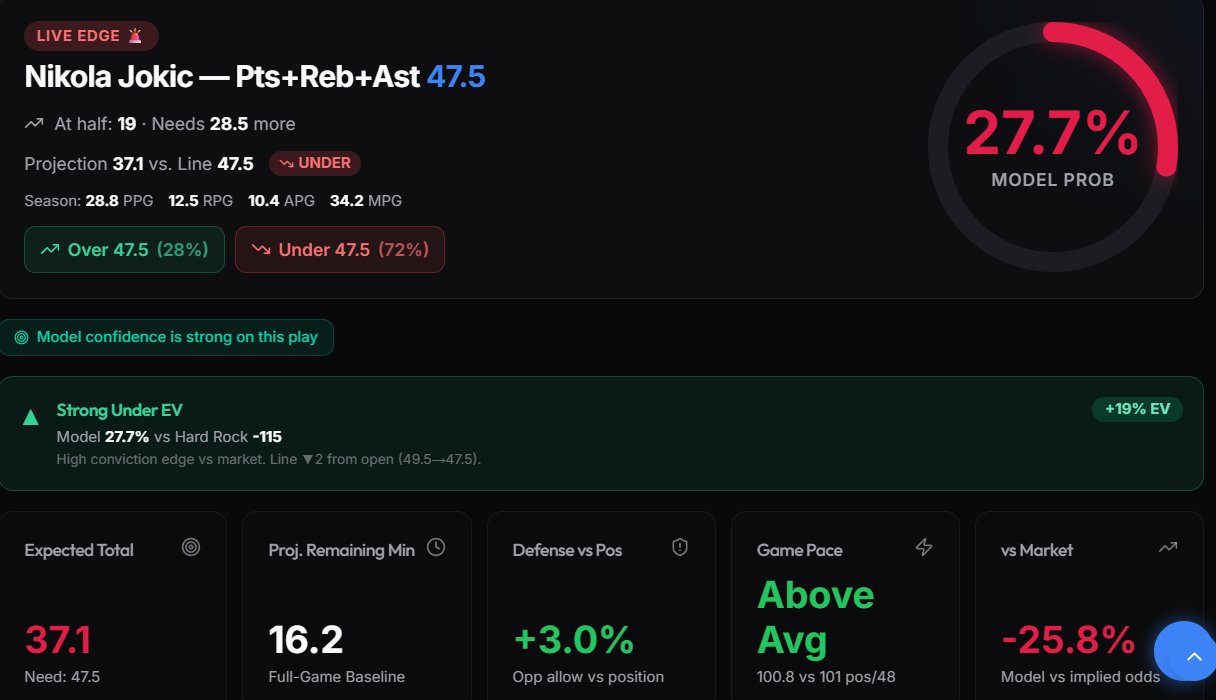Select the Under 47.5 (72%) option
The height and width of the screenshot is (700, 1216).
point(340,250)
